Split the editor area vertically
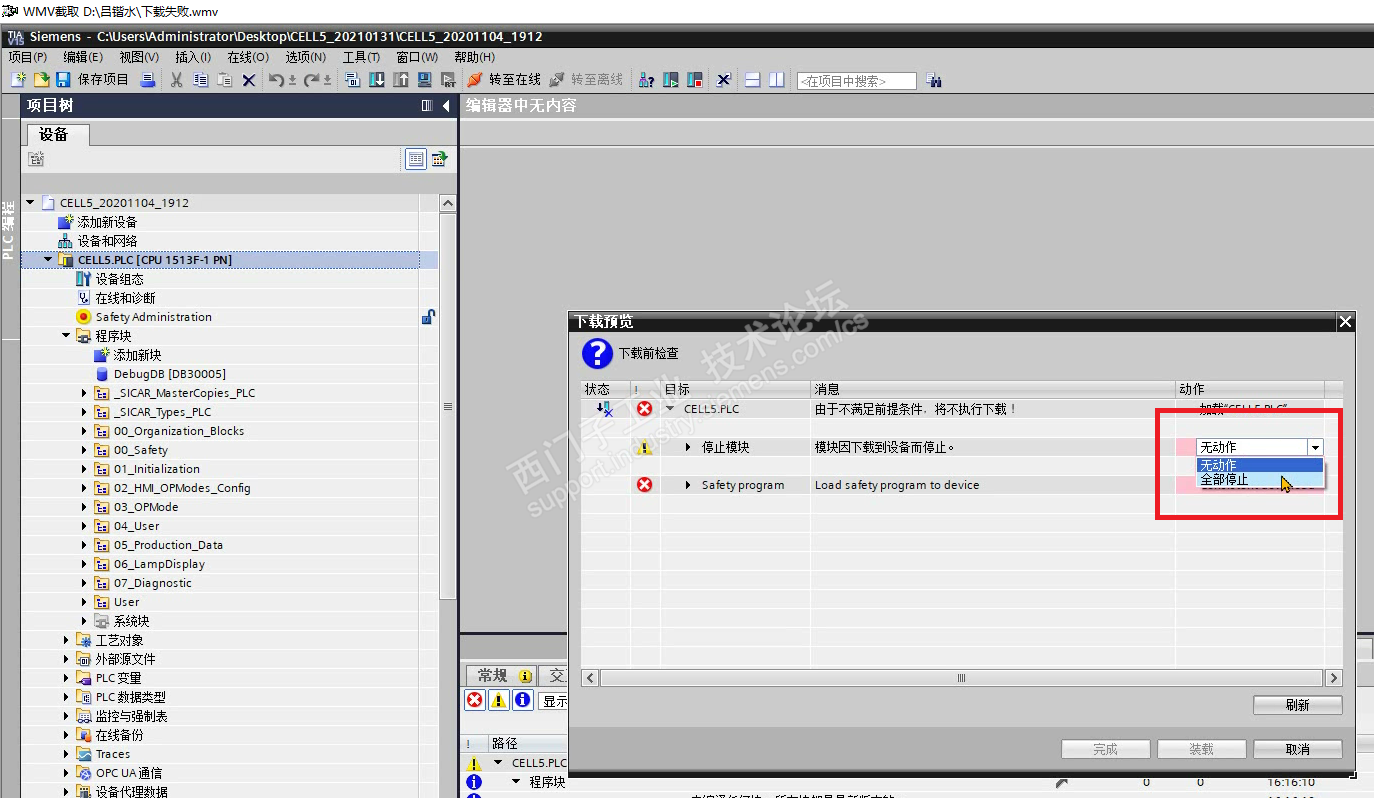 tap(777, 80)
